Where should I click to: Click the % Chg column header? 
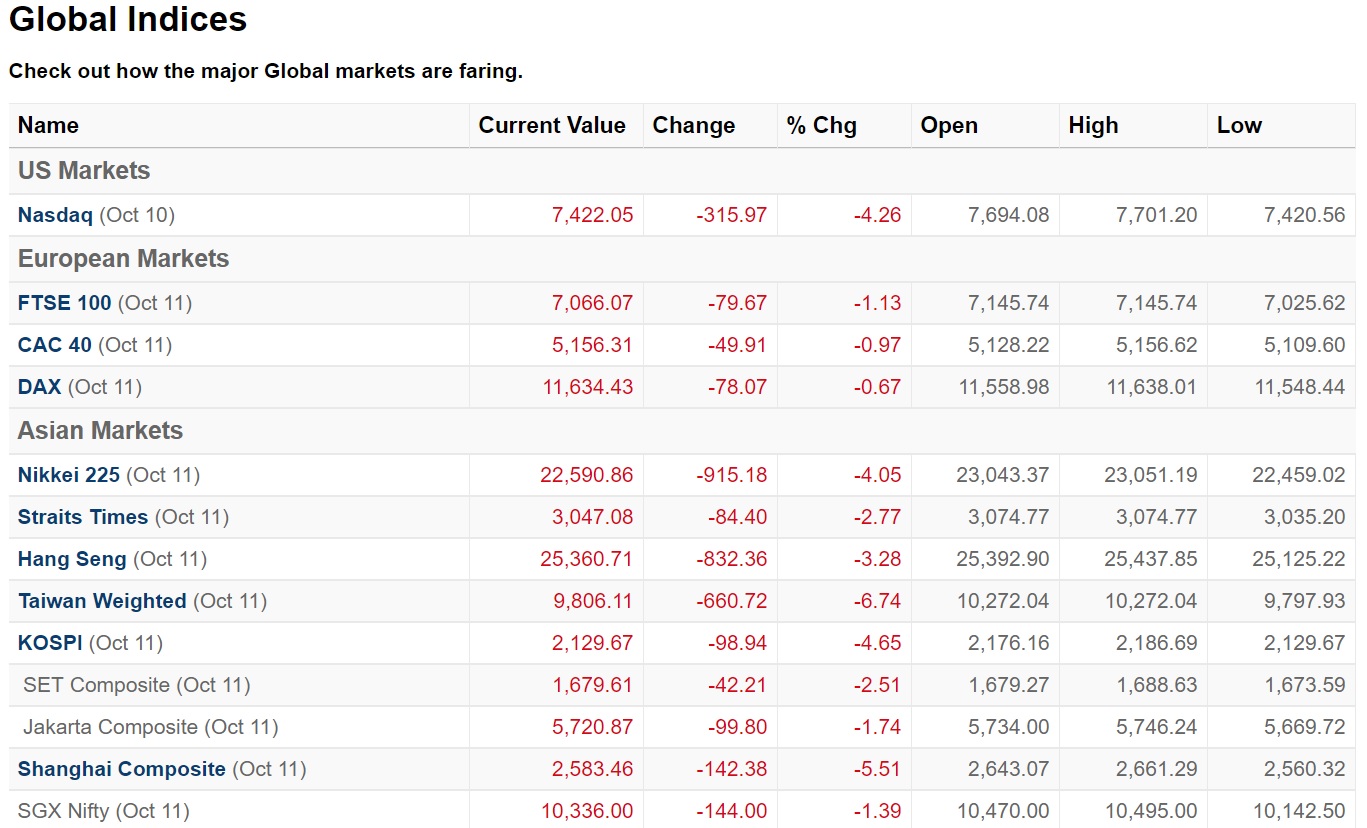pyautogui.click(x=821, y=126)
